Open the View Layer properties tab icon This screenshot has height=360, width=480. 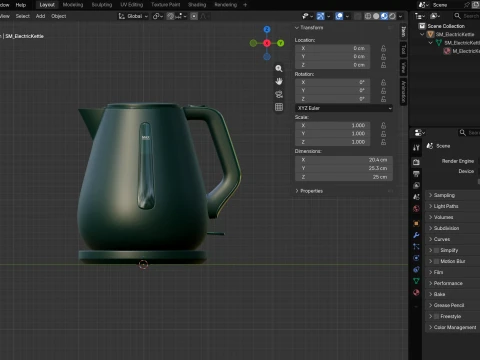click(x=416, y=185)
